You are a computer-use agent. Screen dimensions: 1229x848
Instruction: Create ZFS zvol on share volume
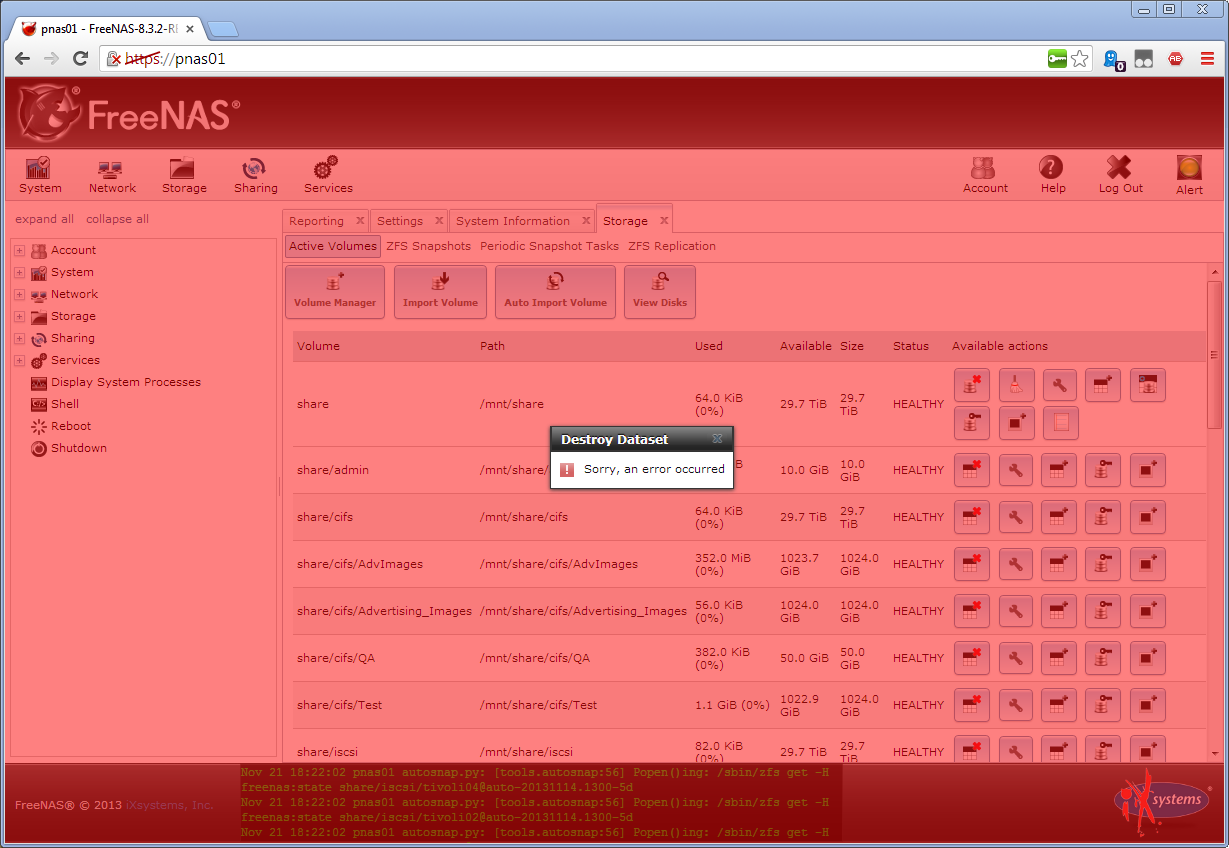(x=1147, y=385)
